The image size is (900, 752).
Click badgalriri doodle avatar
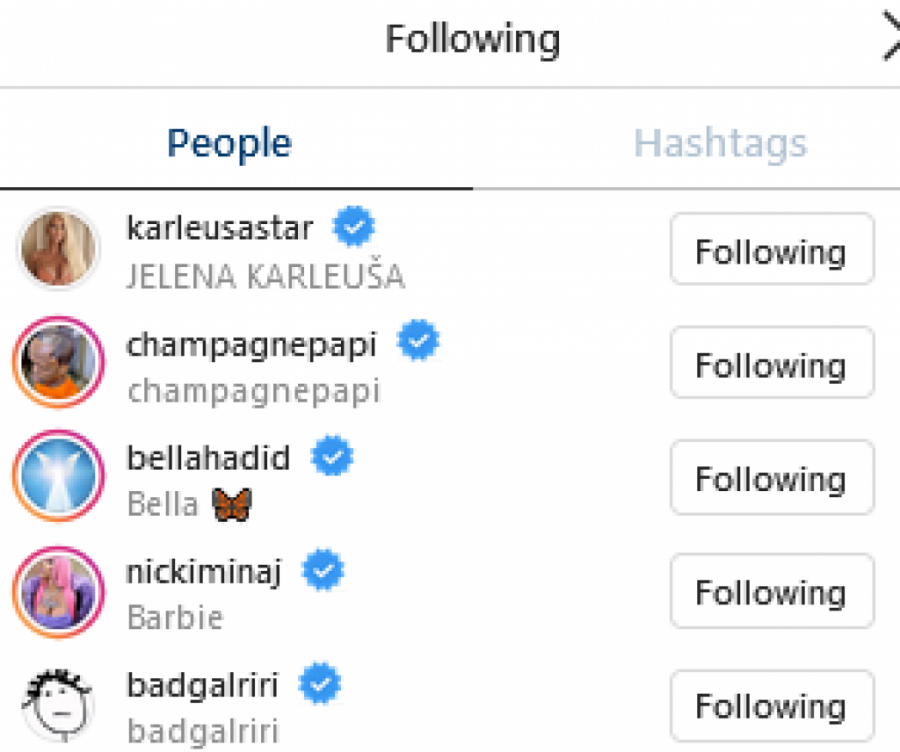[x=58, y=705]
